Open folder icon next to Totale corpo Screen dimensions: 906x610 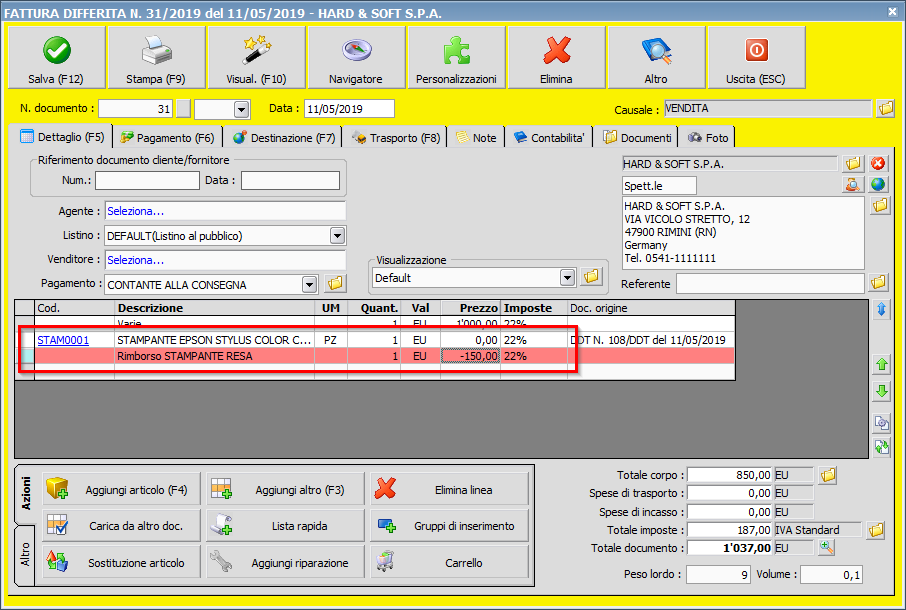tap(828, 475)
